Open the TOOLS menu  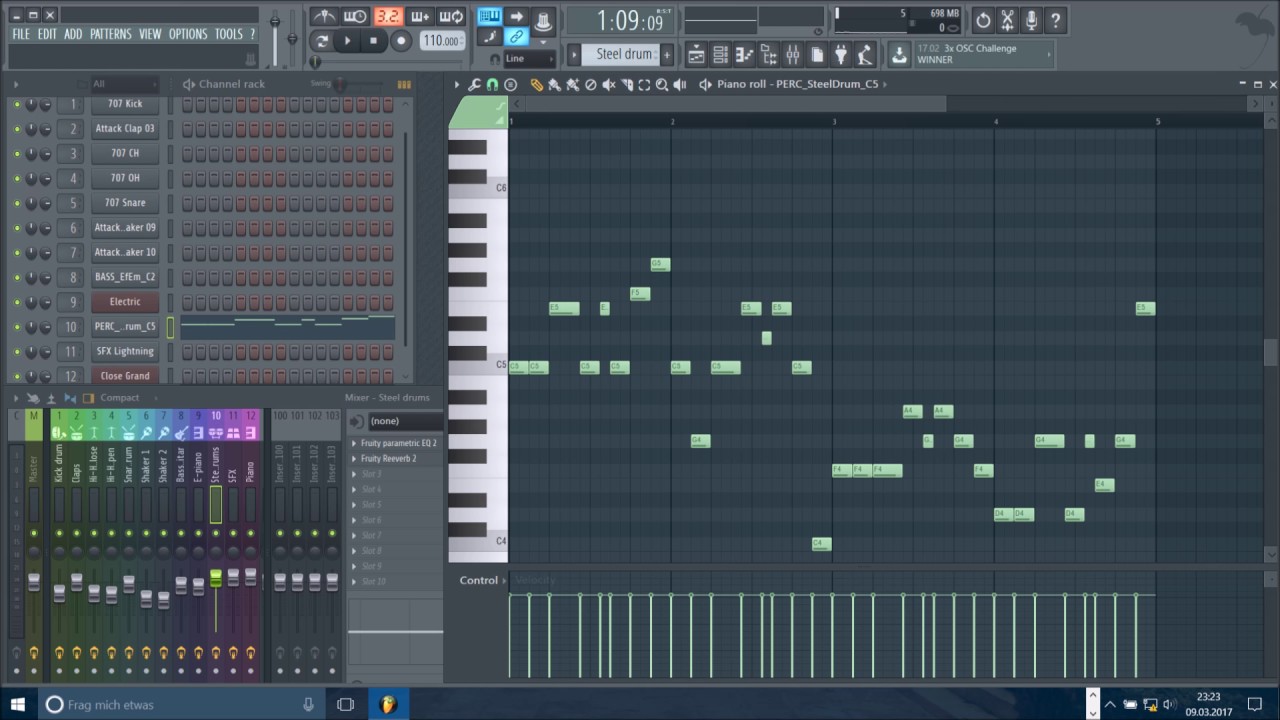[x=229, y=34]
